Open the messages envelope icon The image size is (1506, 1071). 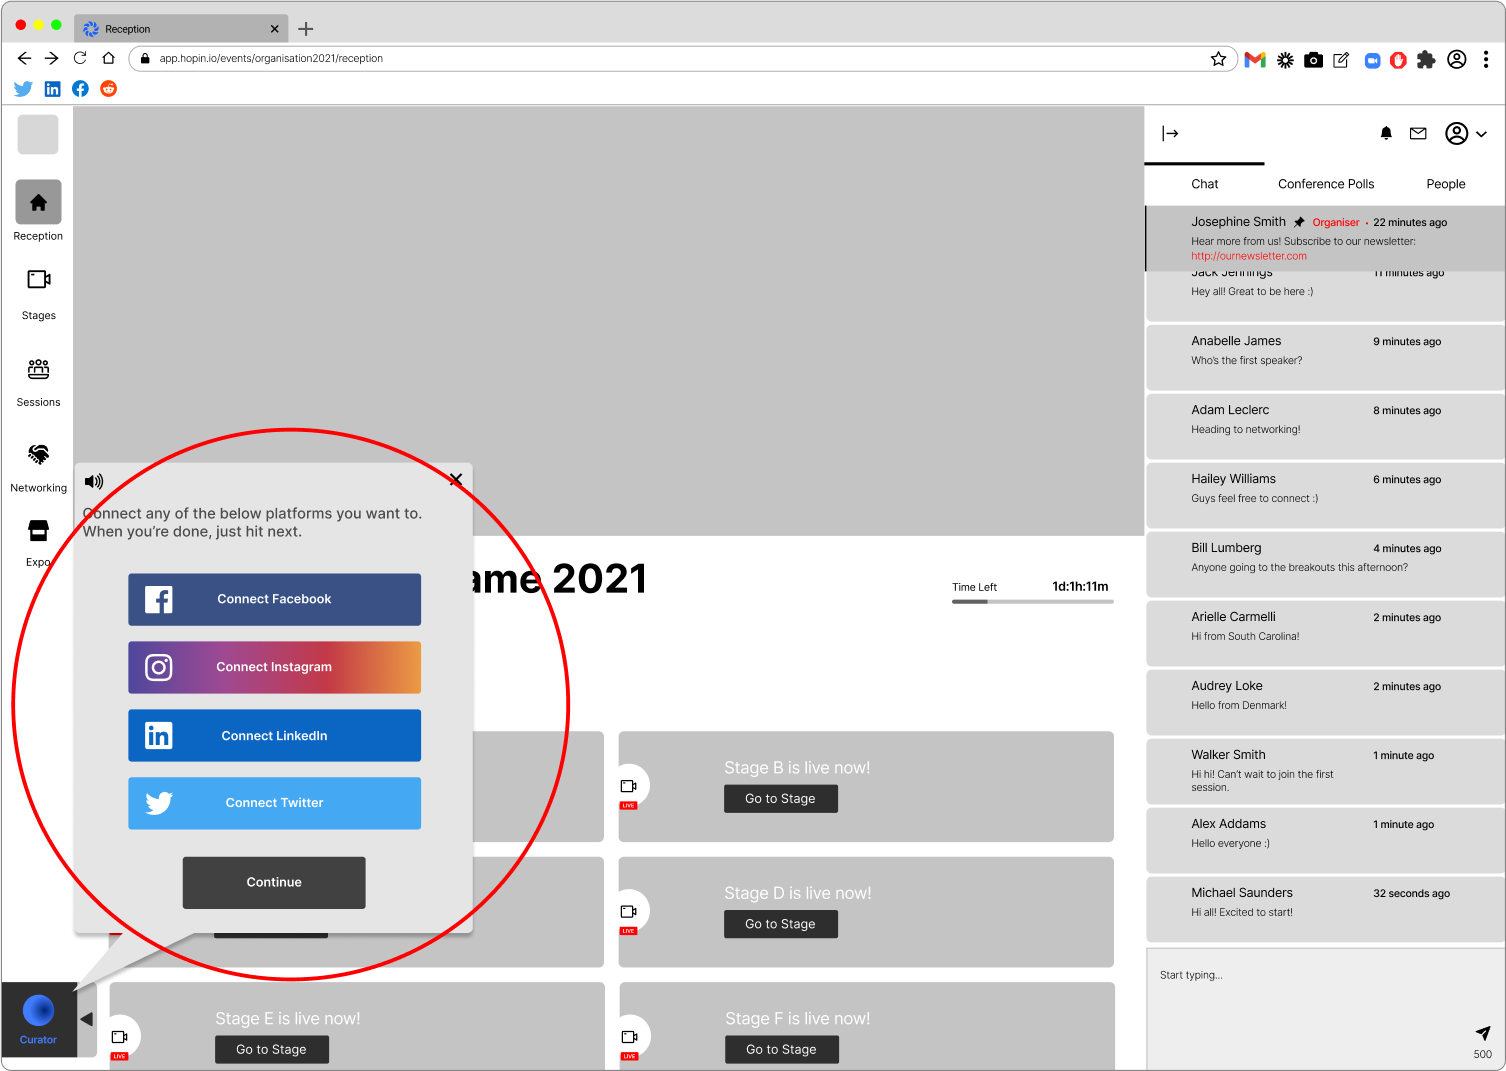point(1418,133)
